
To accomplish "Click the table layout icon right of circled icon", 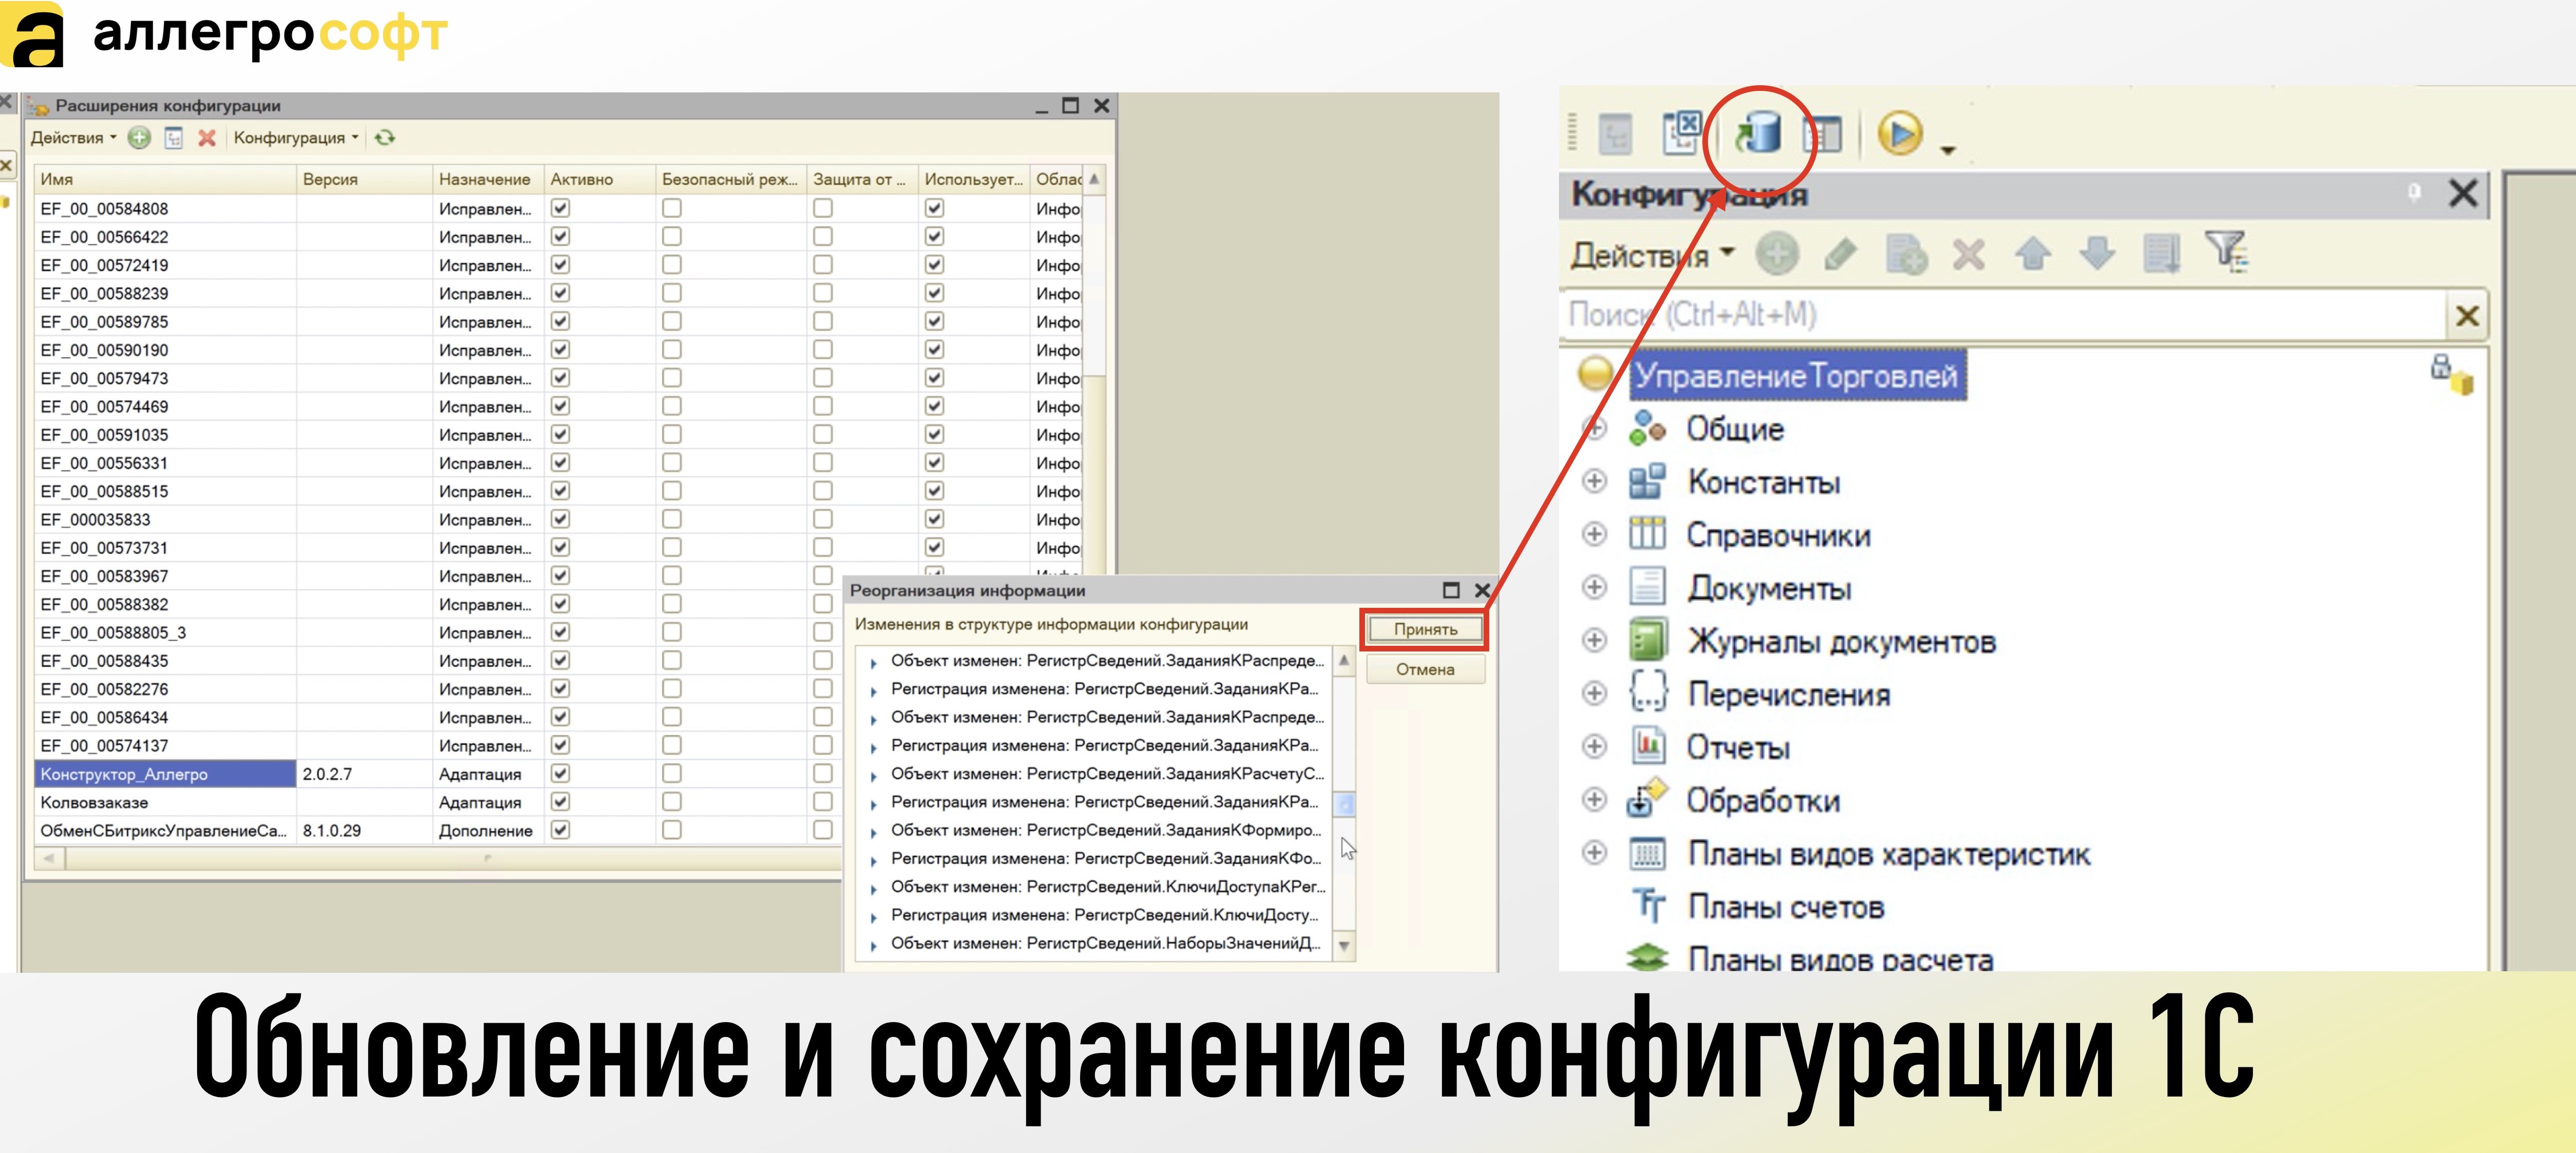I will (x=1822, y=134).
